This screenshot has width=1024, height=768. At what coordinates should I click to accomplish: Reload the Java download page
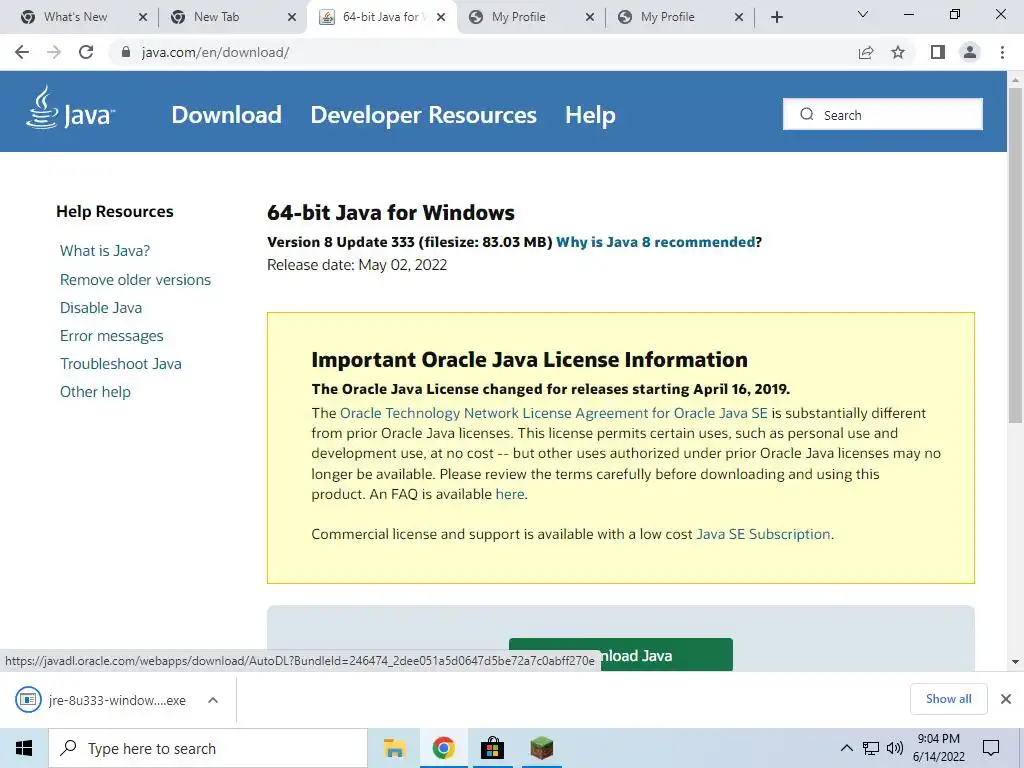click(86, 52)
